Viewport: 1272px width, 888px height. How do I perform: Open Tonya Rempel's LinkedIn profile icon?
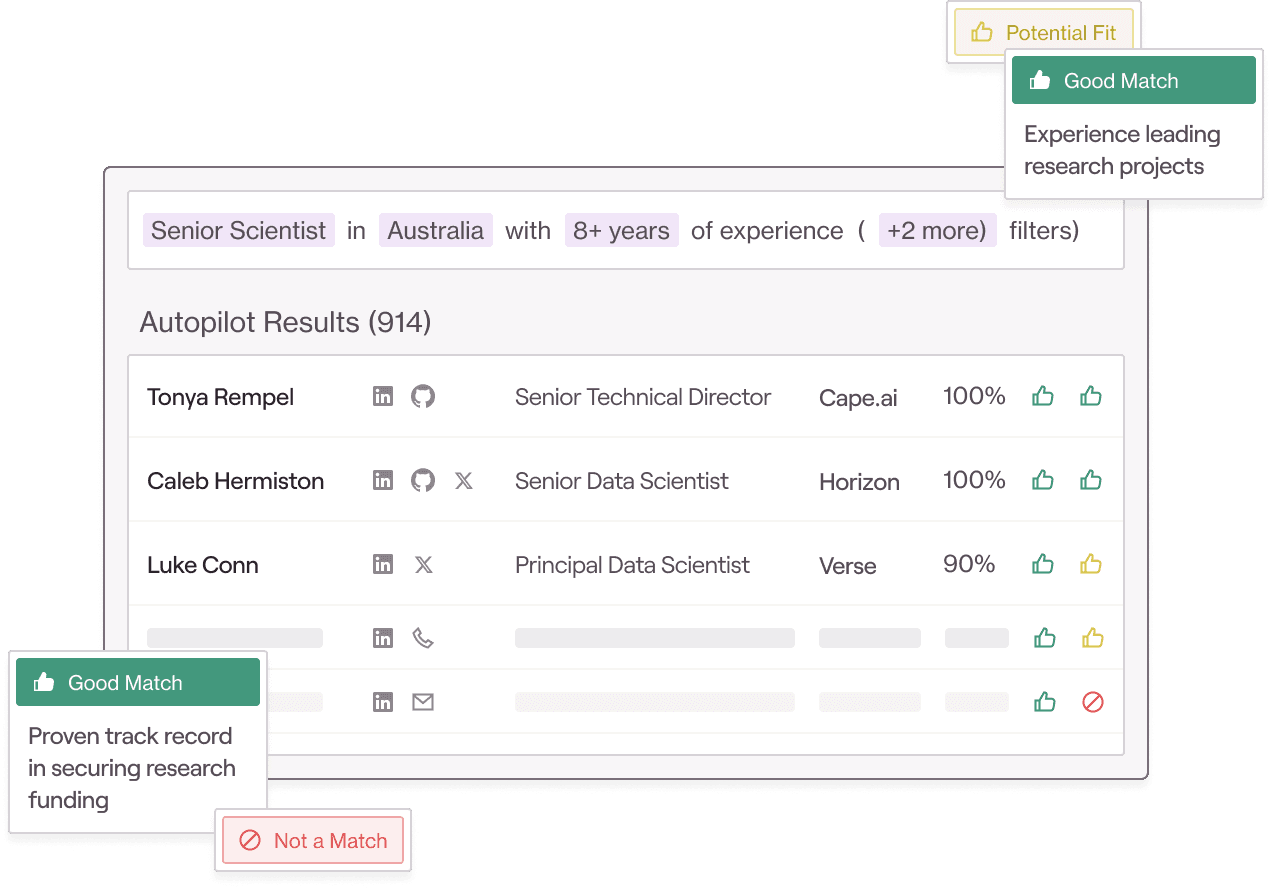tap(383, 397)
